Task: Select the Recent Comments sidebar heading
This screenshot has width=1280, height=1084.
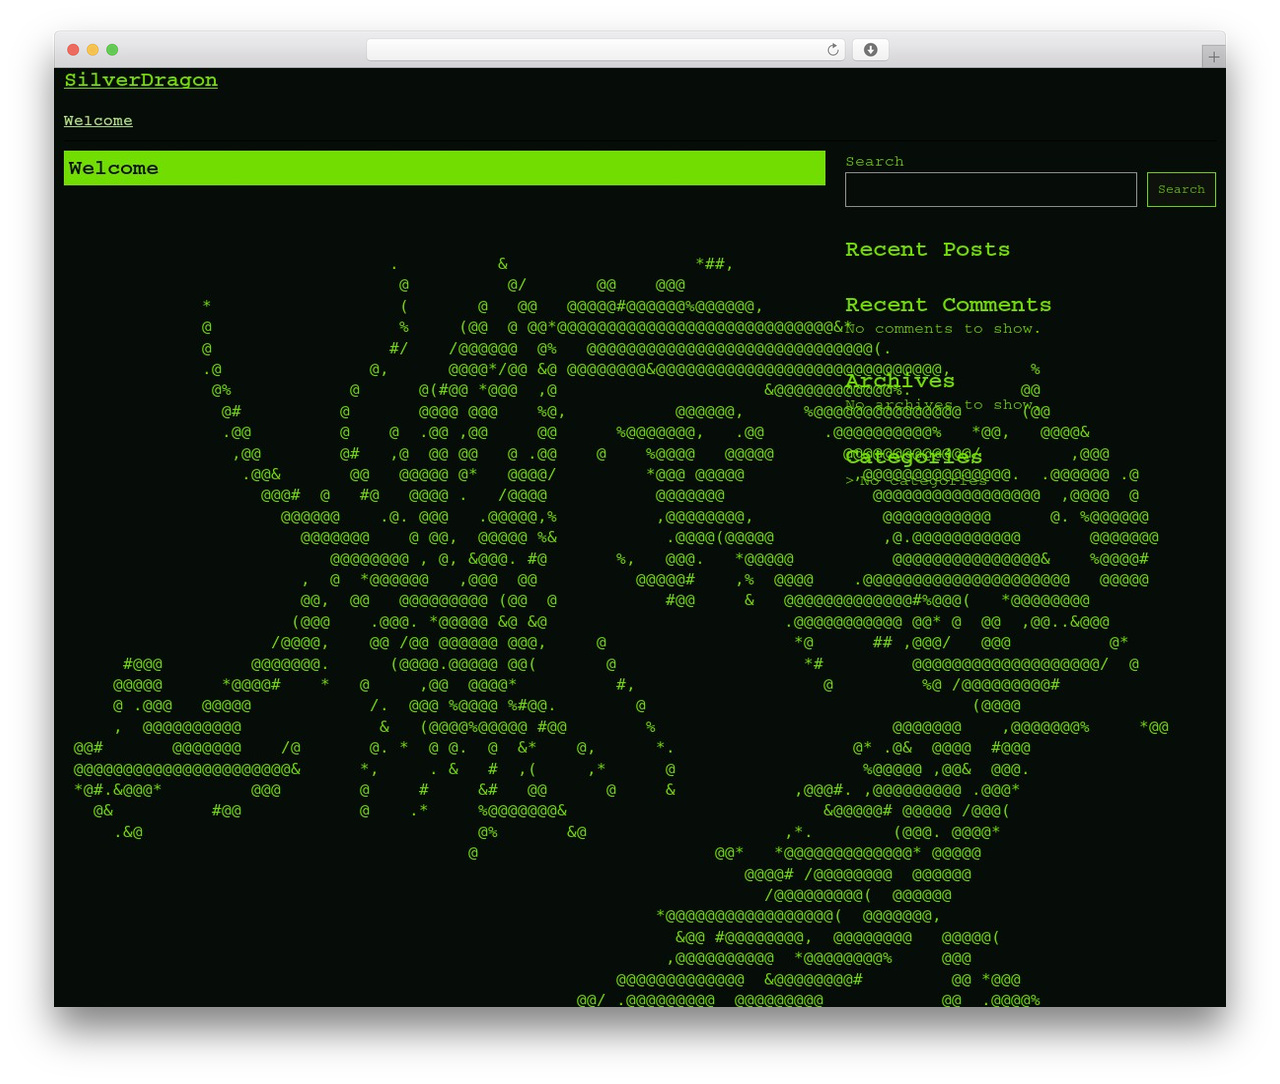Action: 948,305
